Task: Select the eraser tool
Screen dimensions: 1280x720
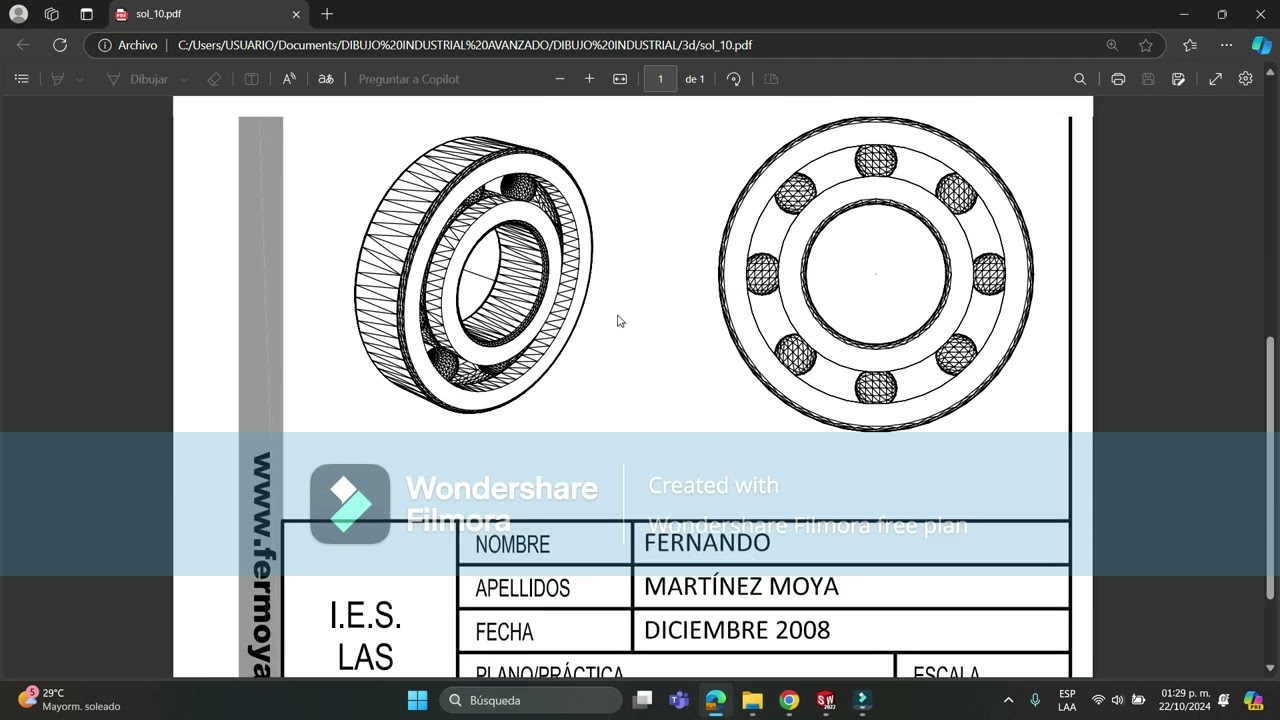Action: coord(214,79)
